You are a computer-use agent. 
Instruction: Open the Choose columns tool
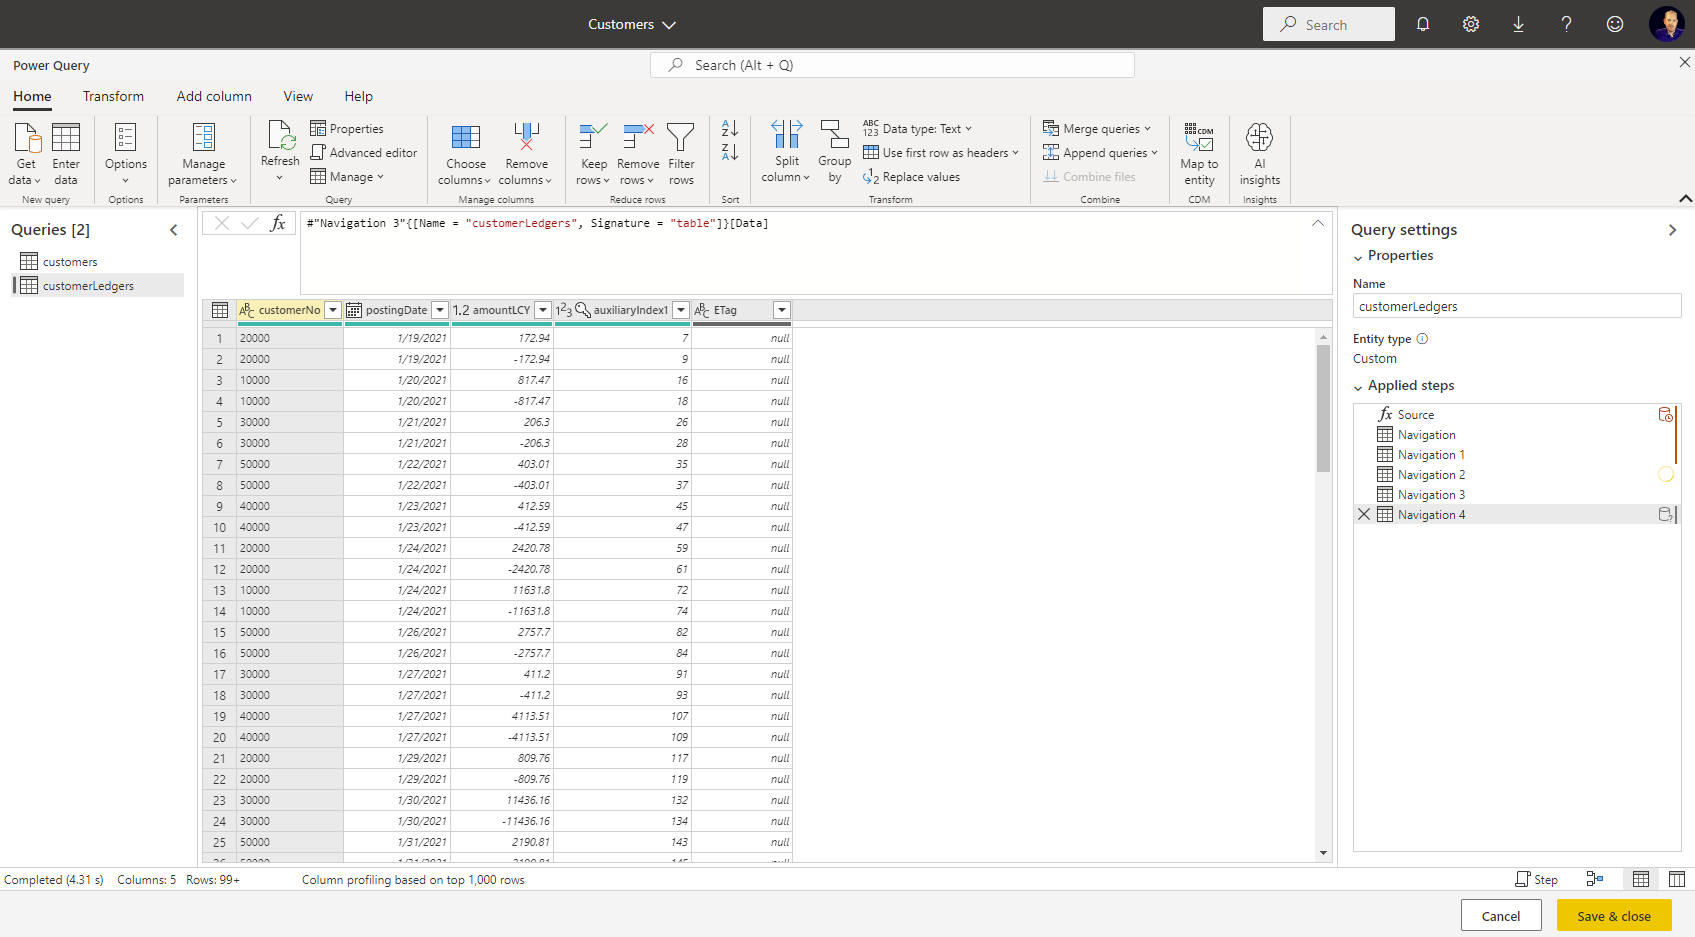pyautogui.click(x=465, y=138)
